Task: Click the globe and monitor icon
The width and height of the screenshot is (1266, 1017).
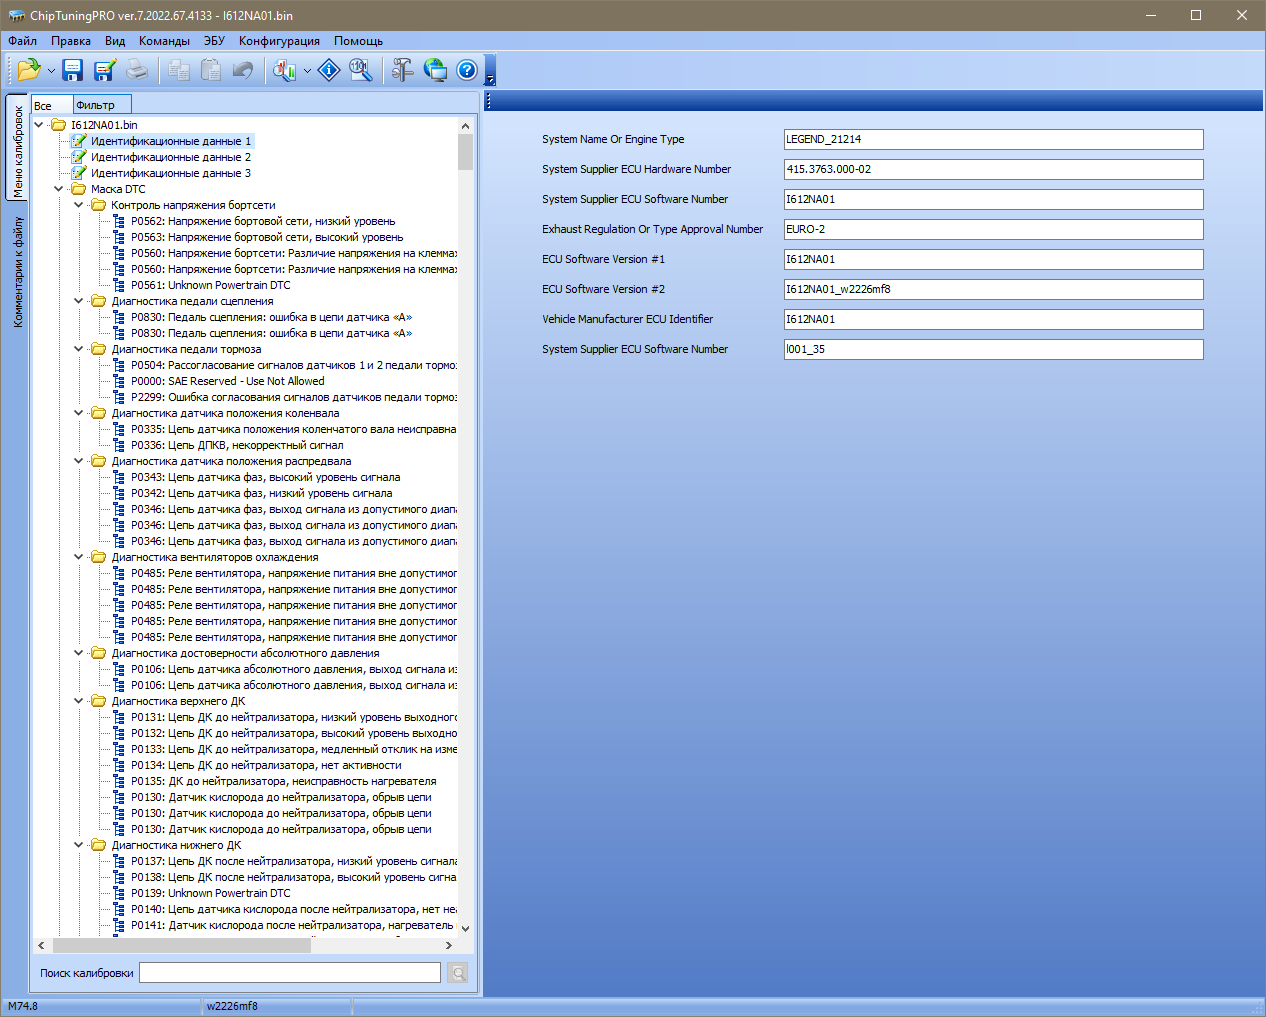Action: tap(435, 70)
